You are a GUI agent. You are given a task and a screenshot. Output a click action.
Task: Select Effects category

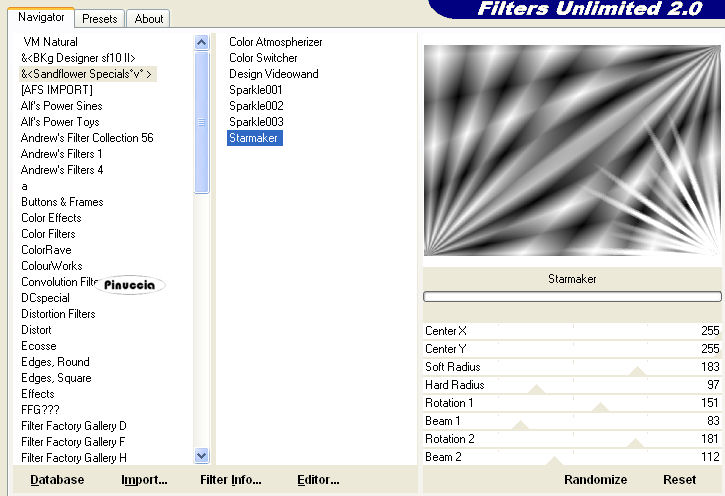(x=38, y=394)
